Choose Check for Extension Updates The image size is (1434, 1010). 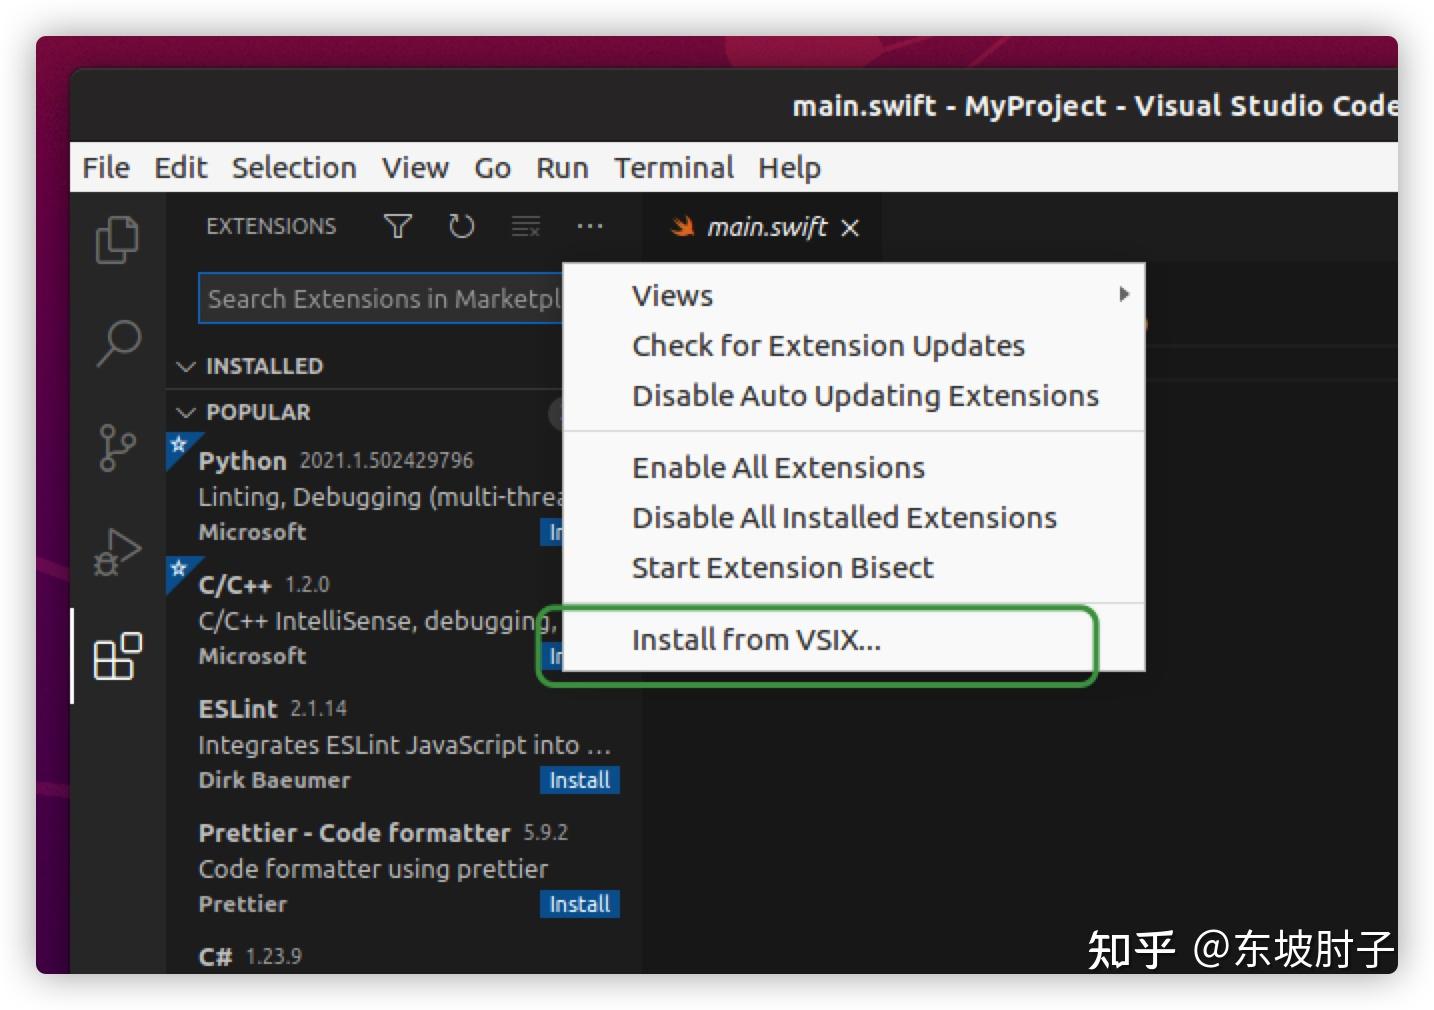[x=828, y=345]
